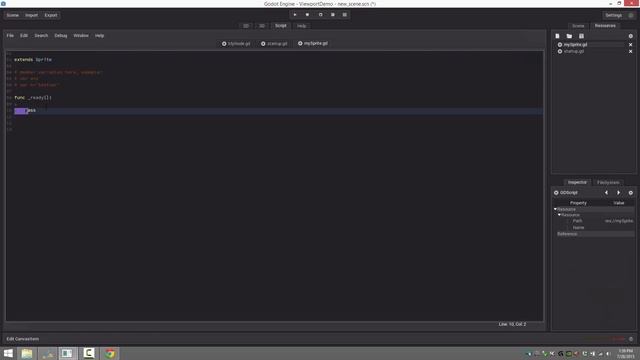Select the mySprite.gd script tab
Viewport: 640px width, 360px height.
click(x=313, y=43)
